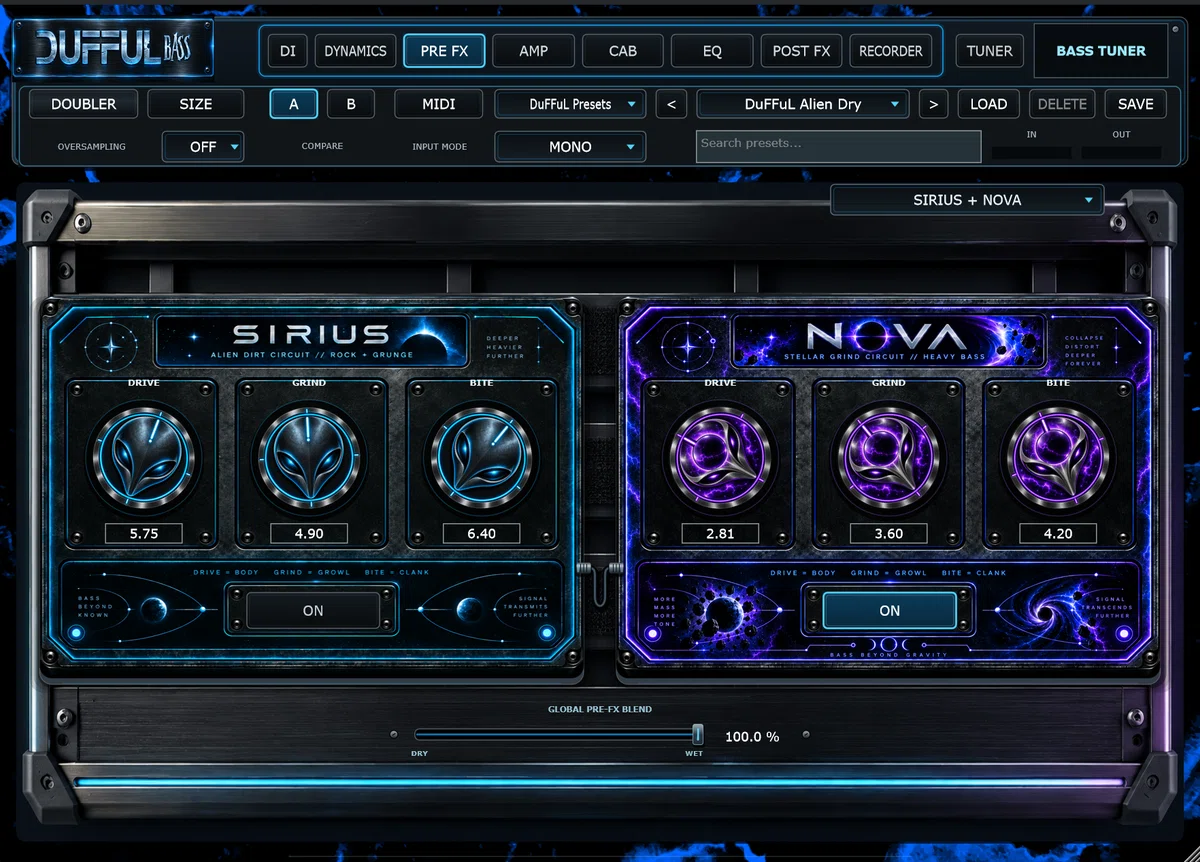Switch to the EQ tab
Screen dimensions: 1200x862
click(x=712, y=50)
